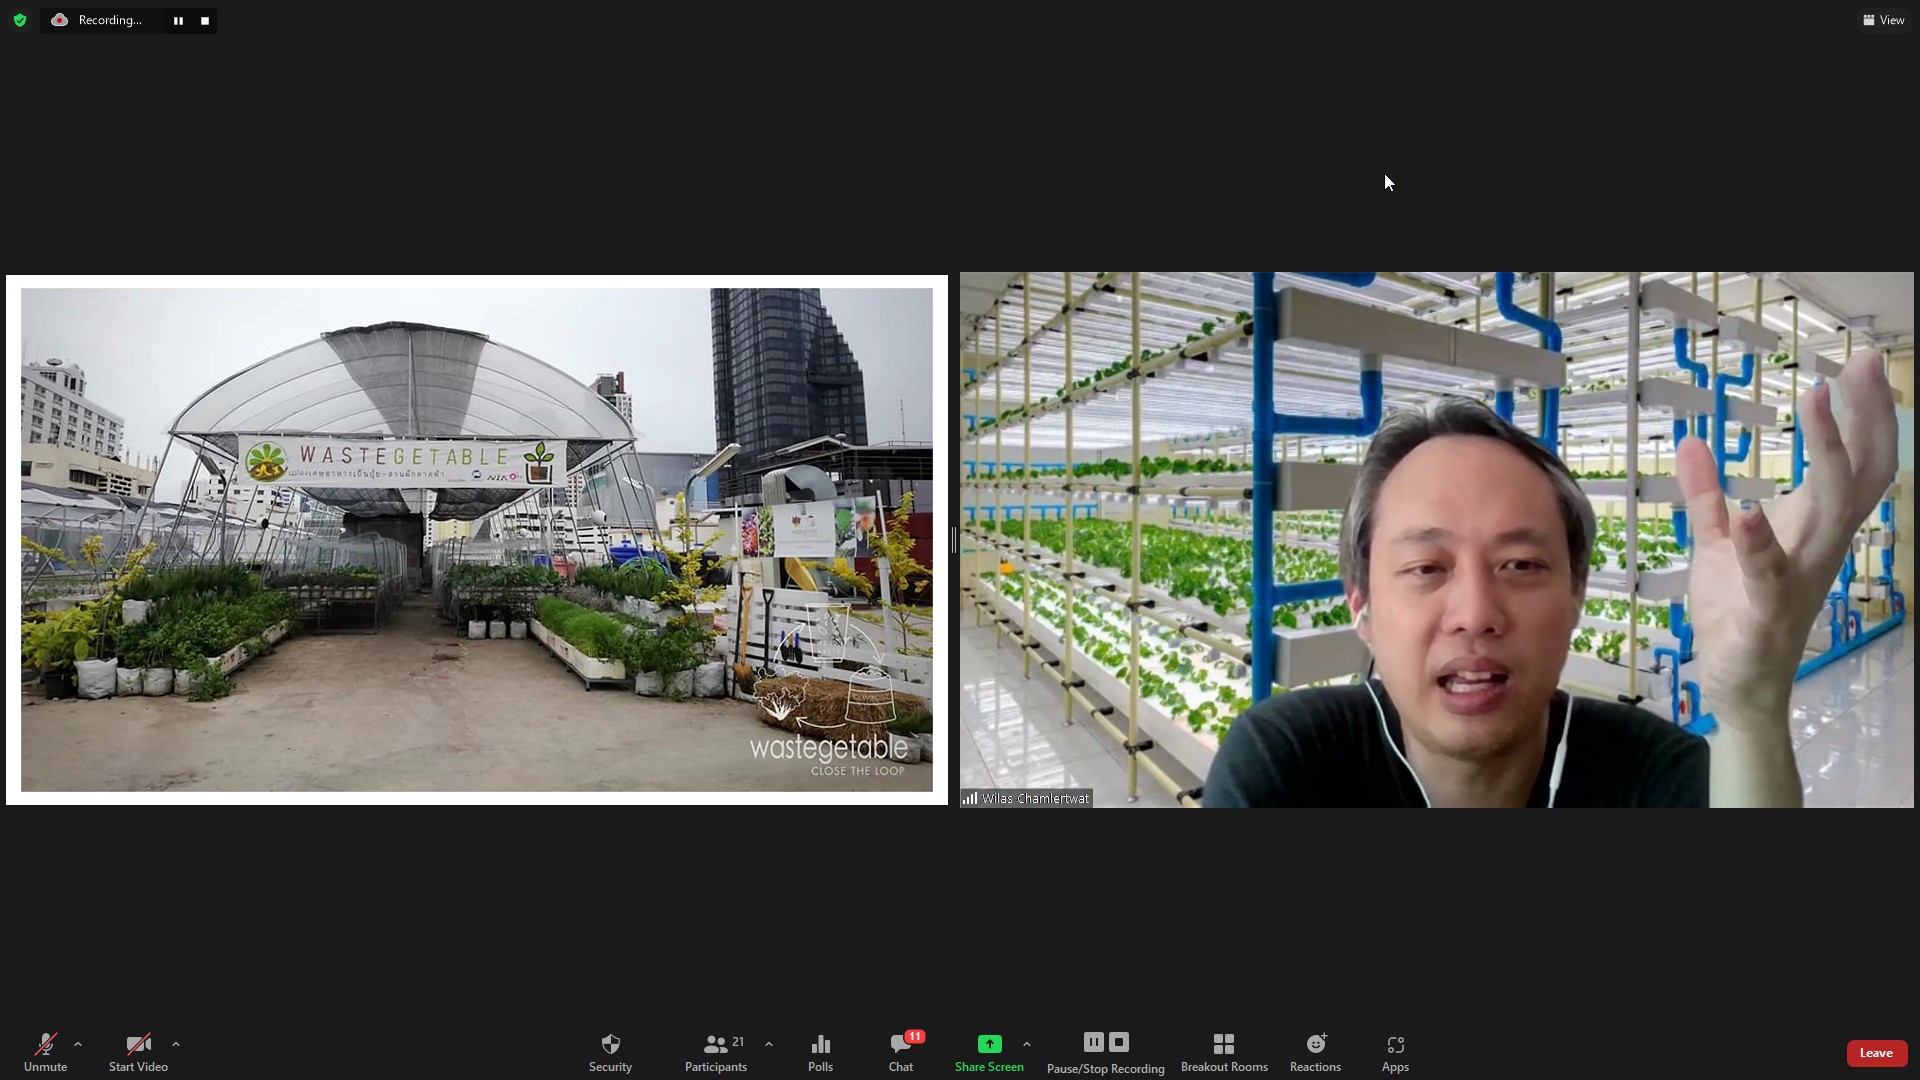Open Zoom Apps panel
1920x1080 pixels.
click(1395, 1051)
